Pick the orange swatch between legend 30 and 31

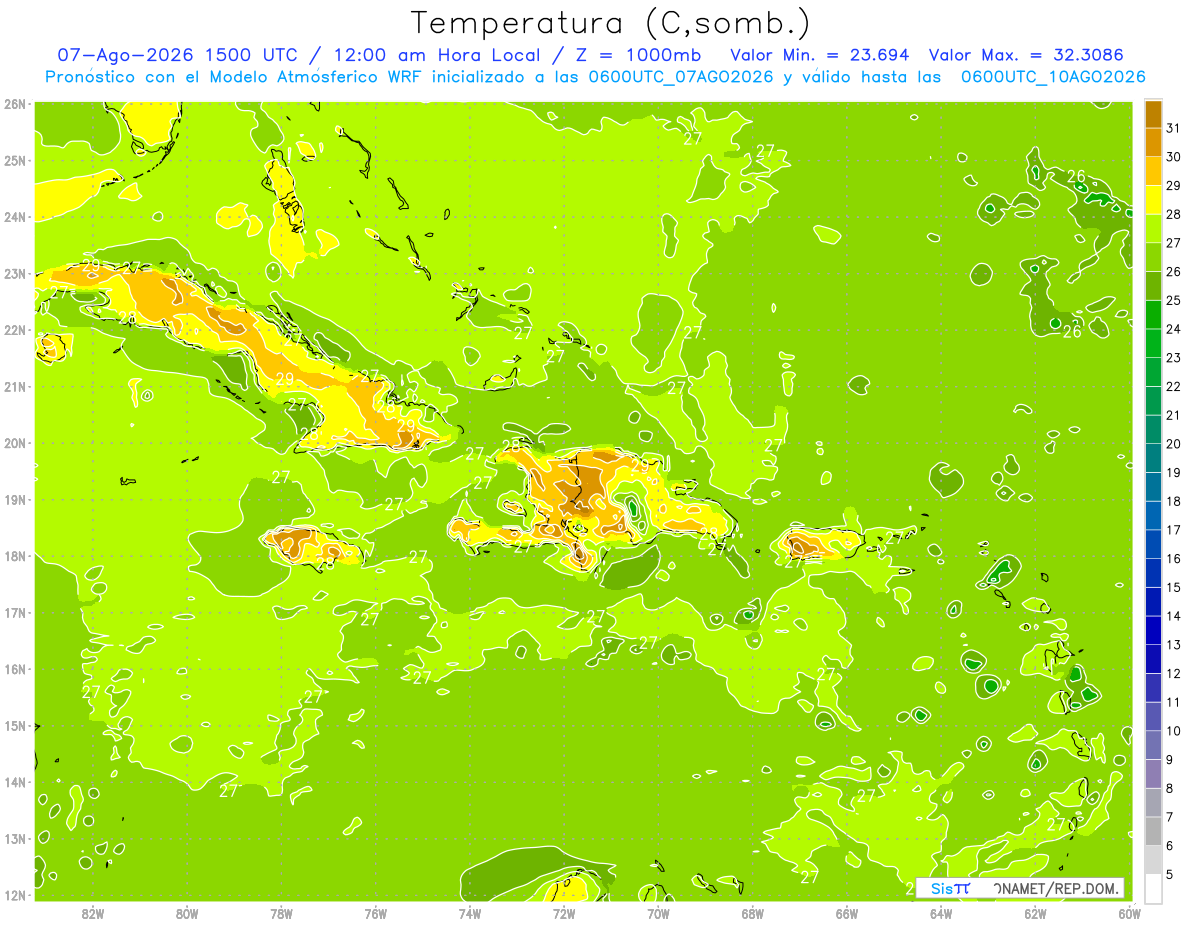(x=1153, y=143)
